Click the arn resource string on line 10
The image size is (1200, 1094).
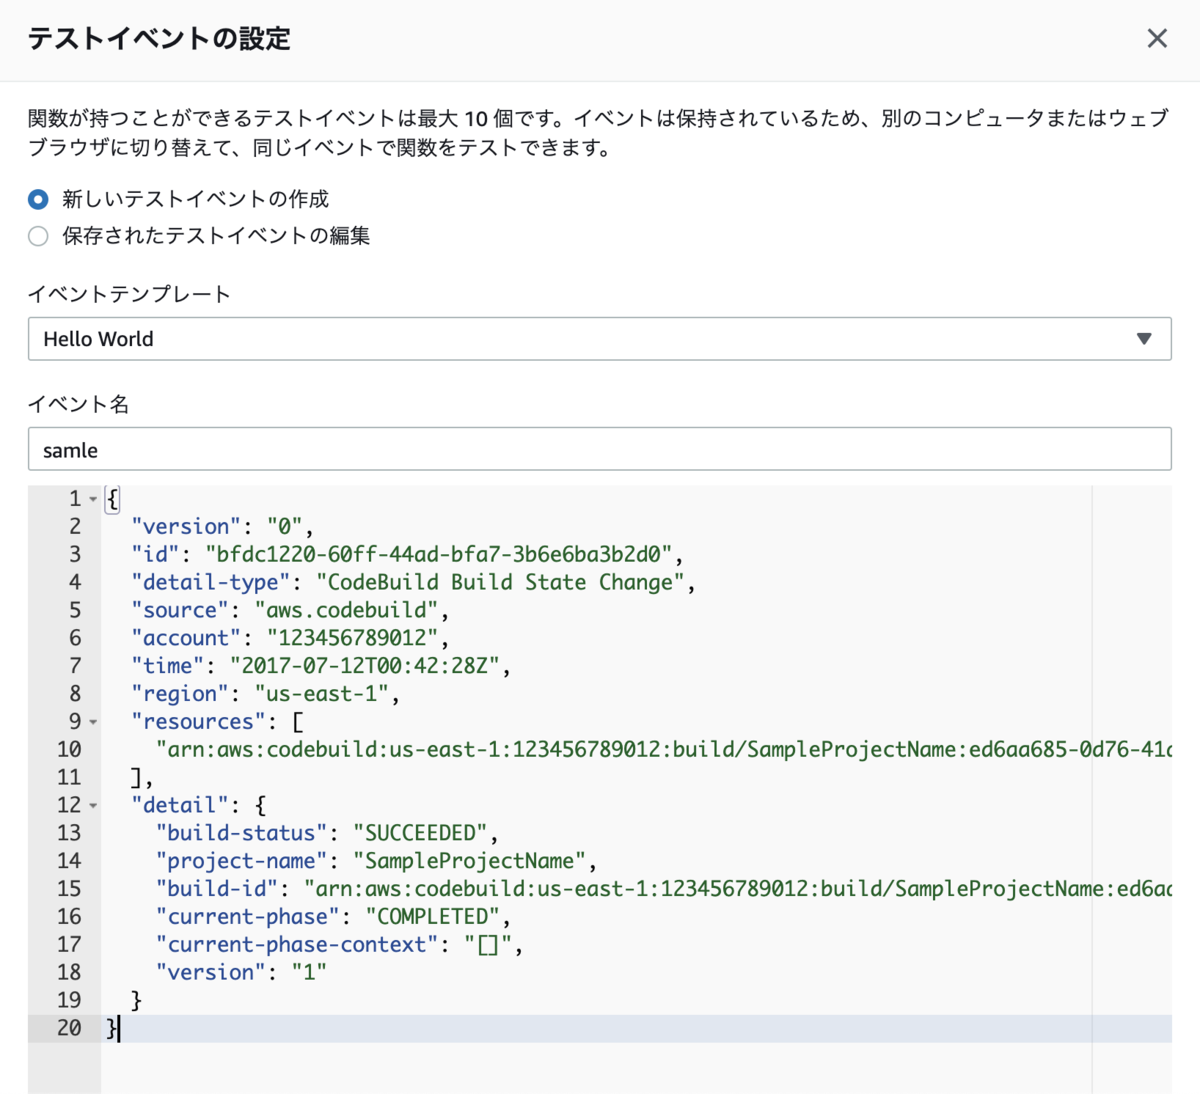663,750
